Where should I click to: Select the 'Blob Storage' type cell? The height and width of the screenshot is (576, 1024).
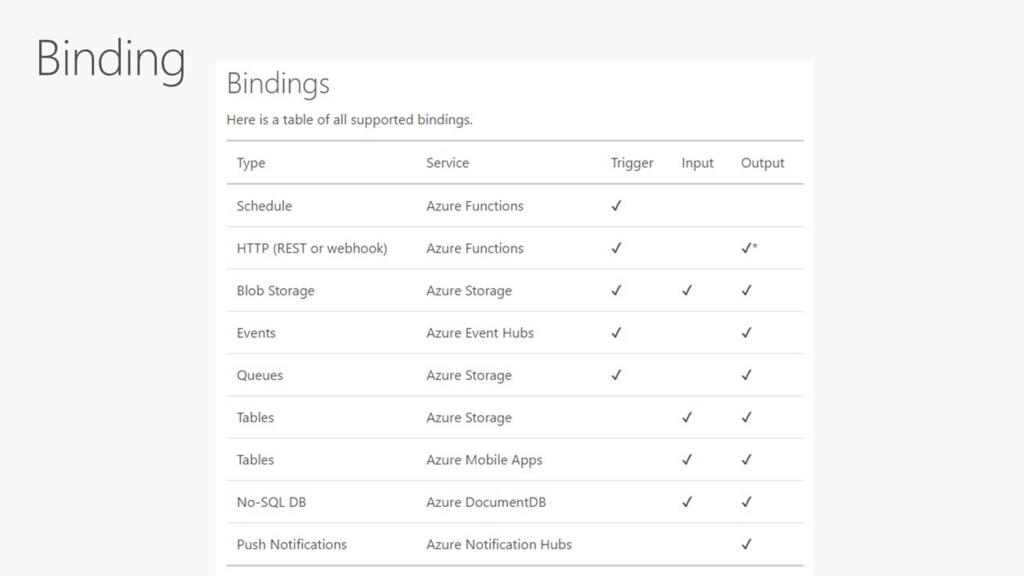tap(275, 291)
